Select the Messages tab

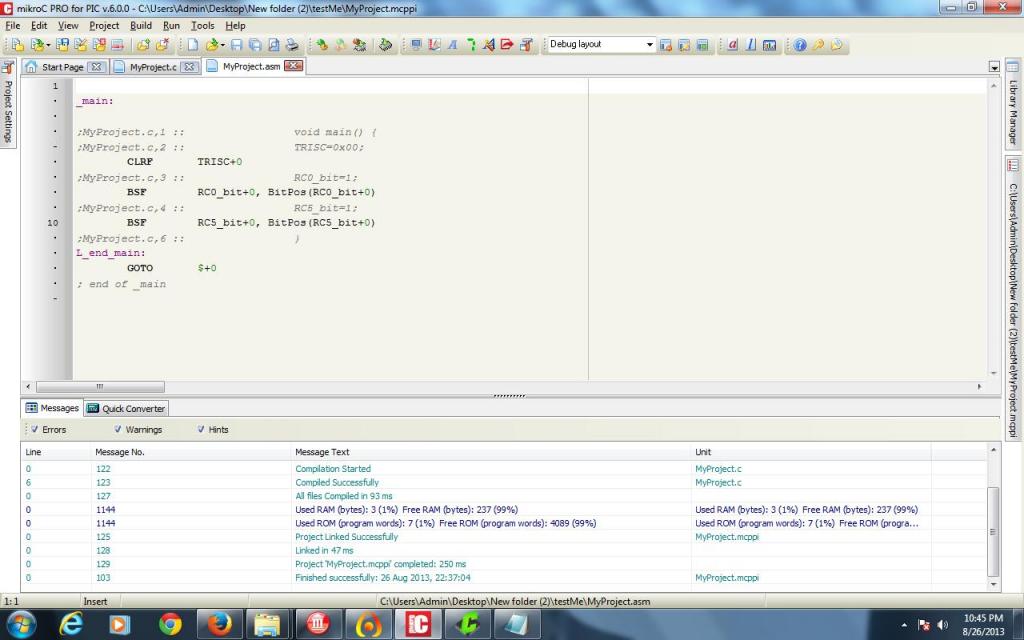(52, 408)
